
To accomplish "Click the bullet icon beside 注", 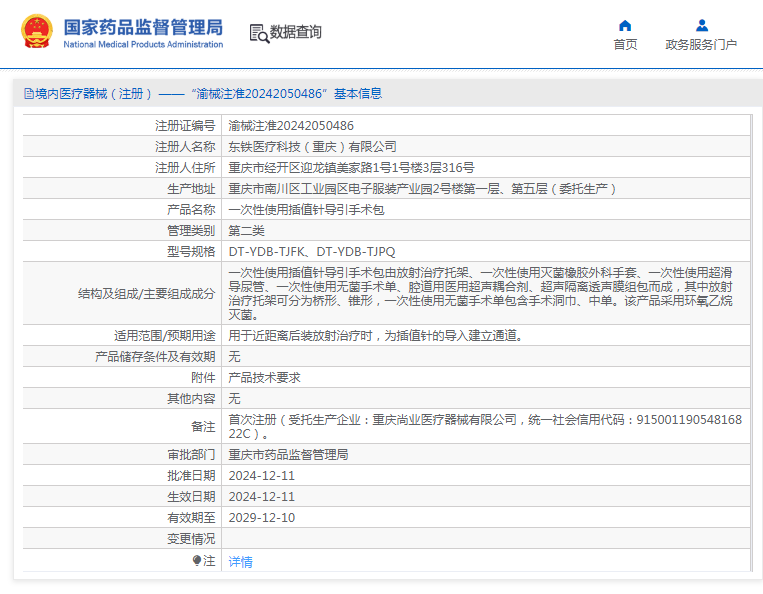I will 198,561.
